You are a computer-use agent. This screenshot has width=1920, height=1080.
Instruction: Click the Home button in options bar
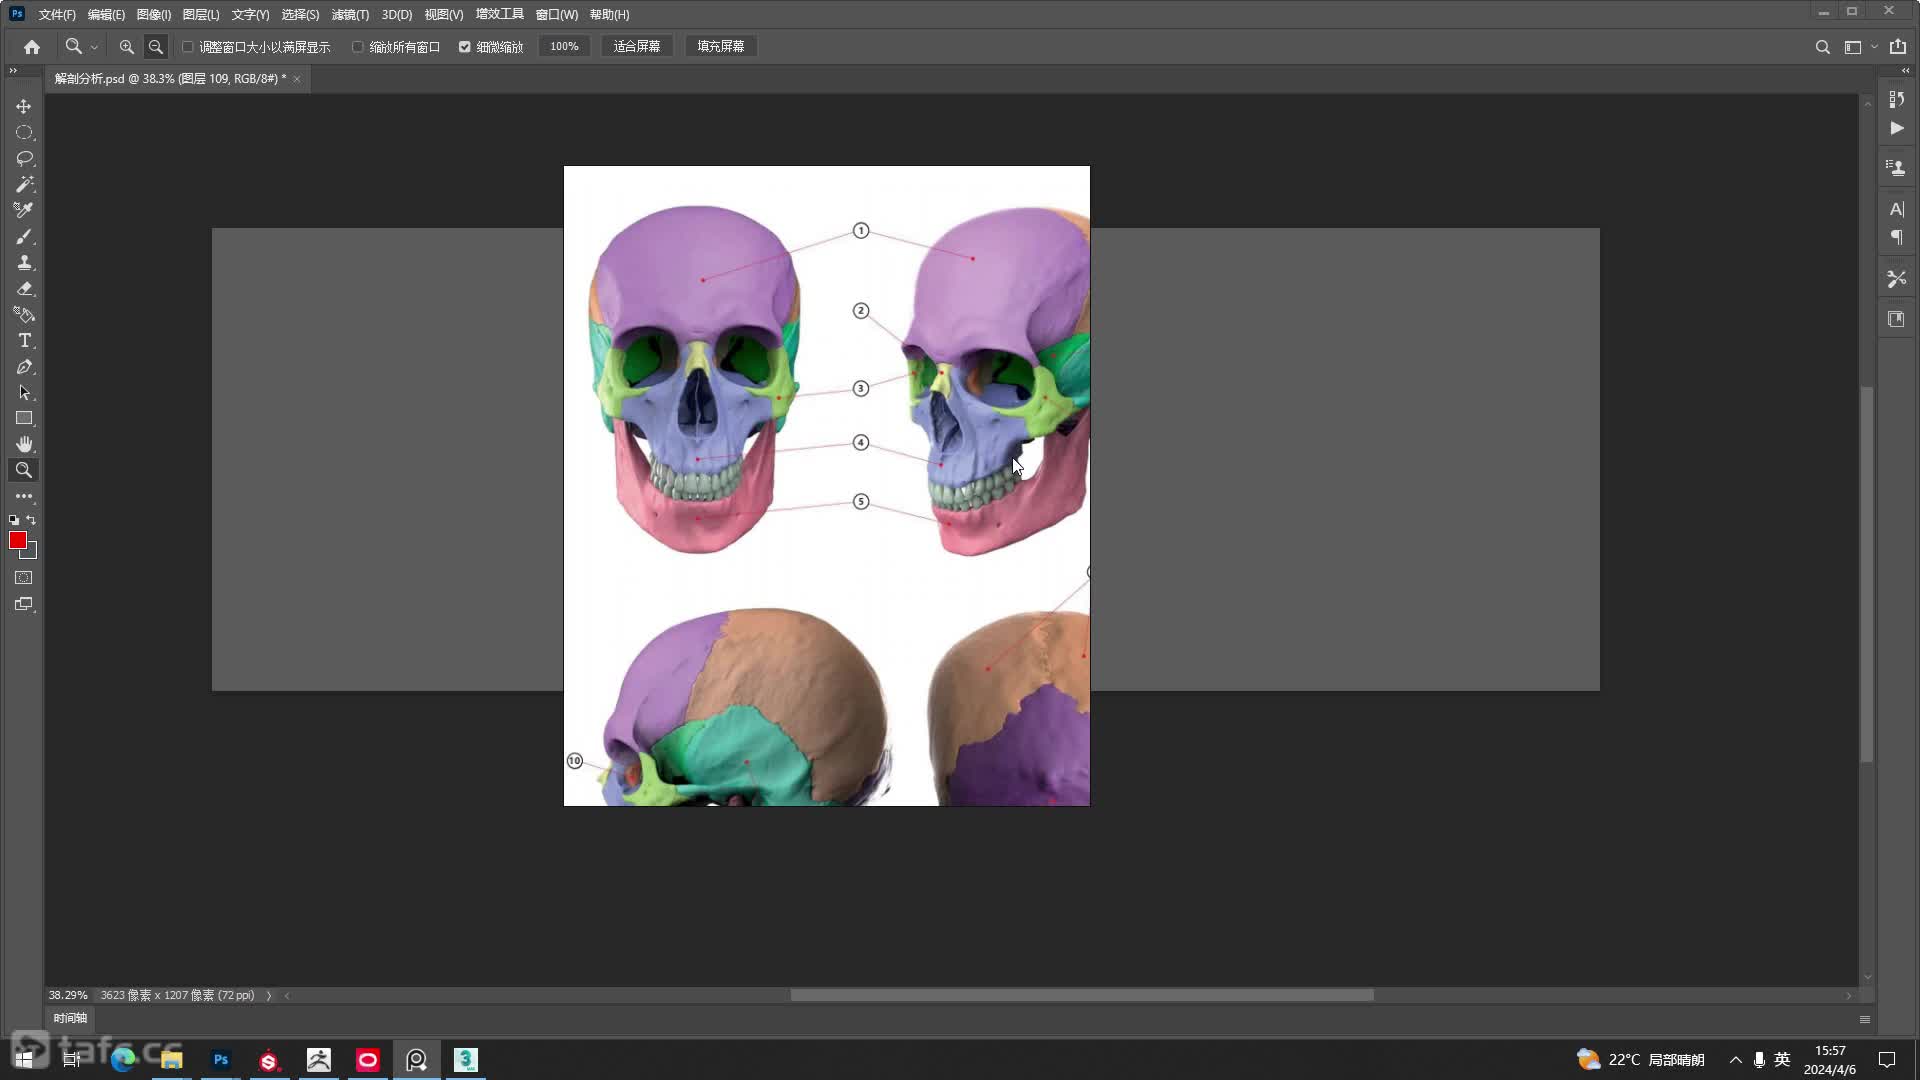[x=32, y=47]
